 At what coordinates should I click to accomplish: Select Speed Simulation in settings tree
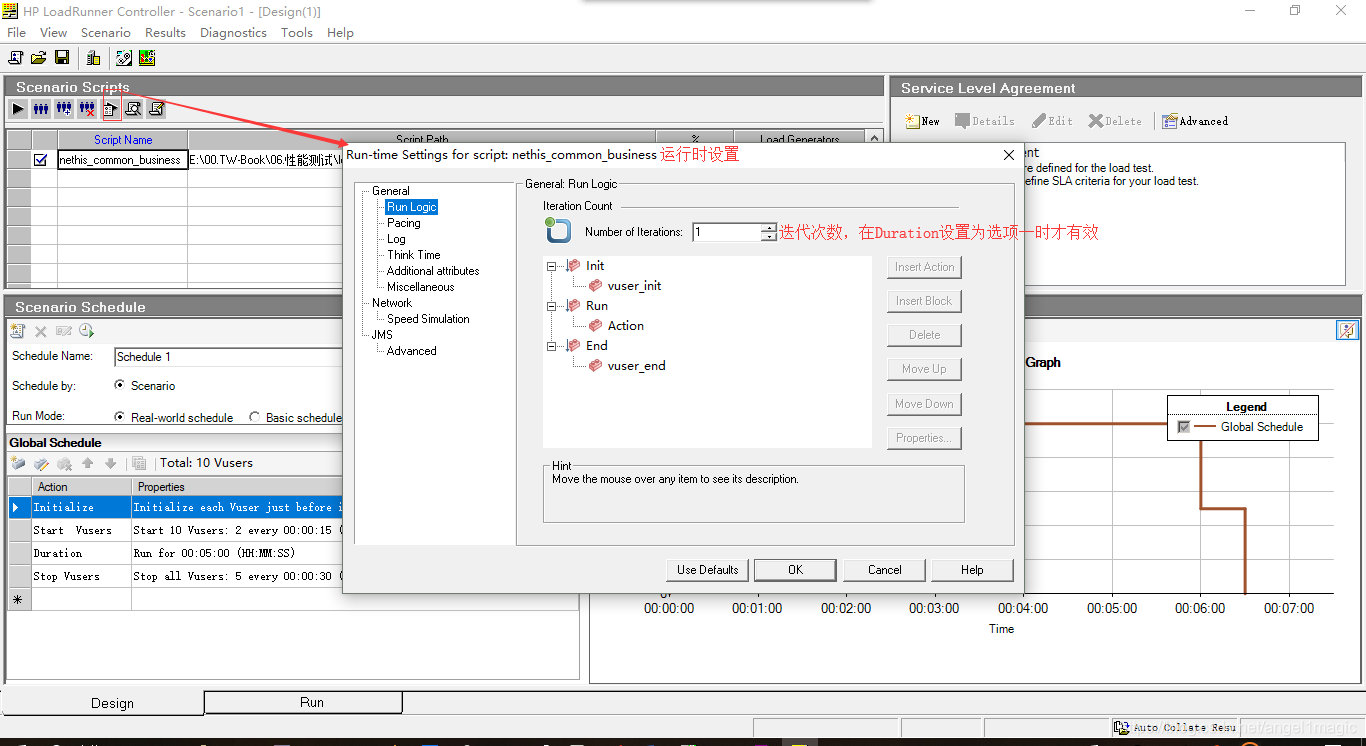click(x=428, y=319)
